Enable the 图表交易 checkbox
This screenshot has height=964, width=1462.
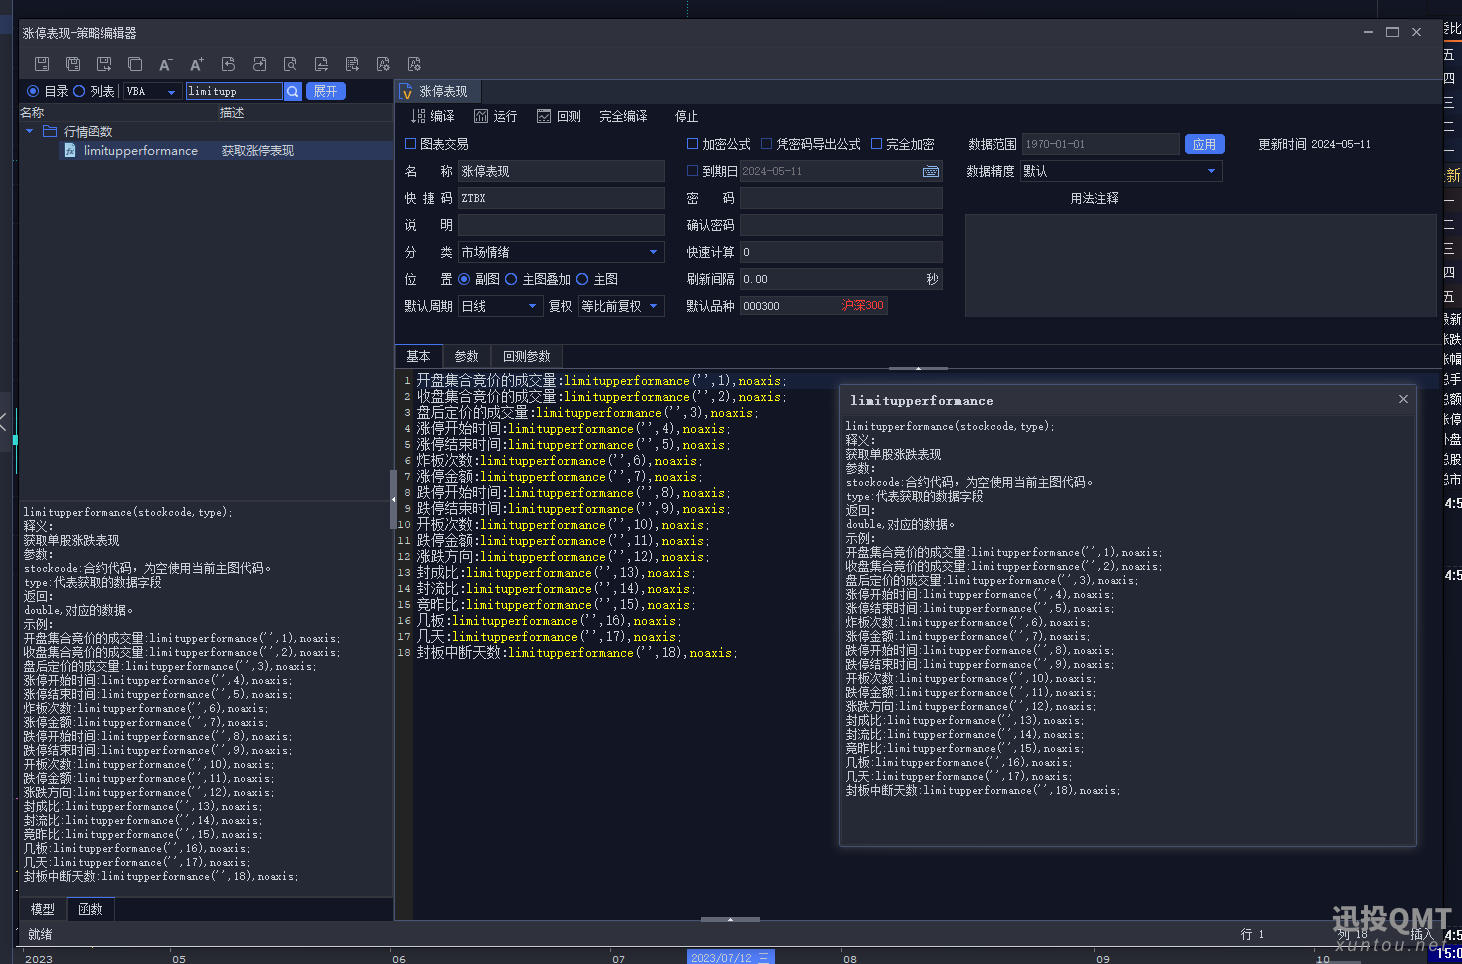(x=410, y=144)
